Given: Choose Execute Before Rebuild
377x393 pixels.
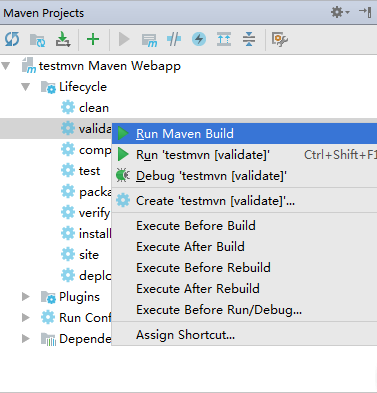Looking at the screenshot, I should coord(244,268).
